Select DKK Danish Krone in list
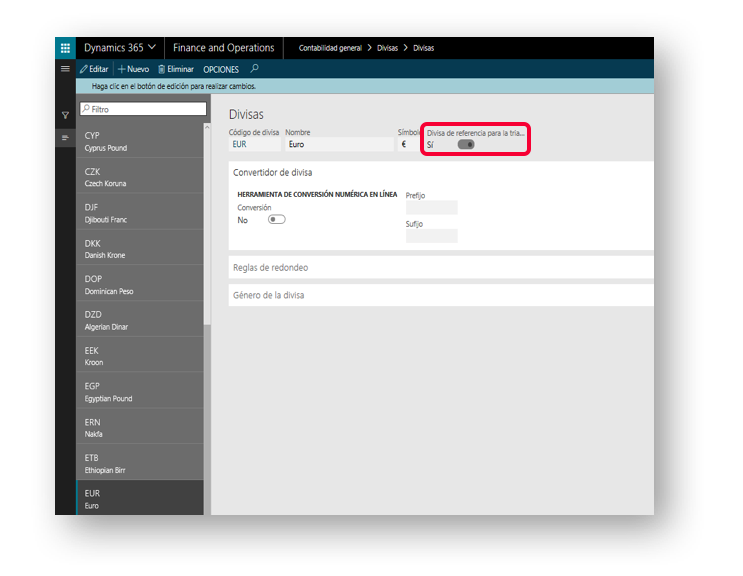743x576 pixels. tap(140, 249)
